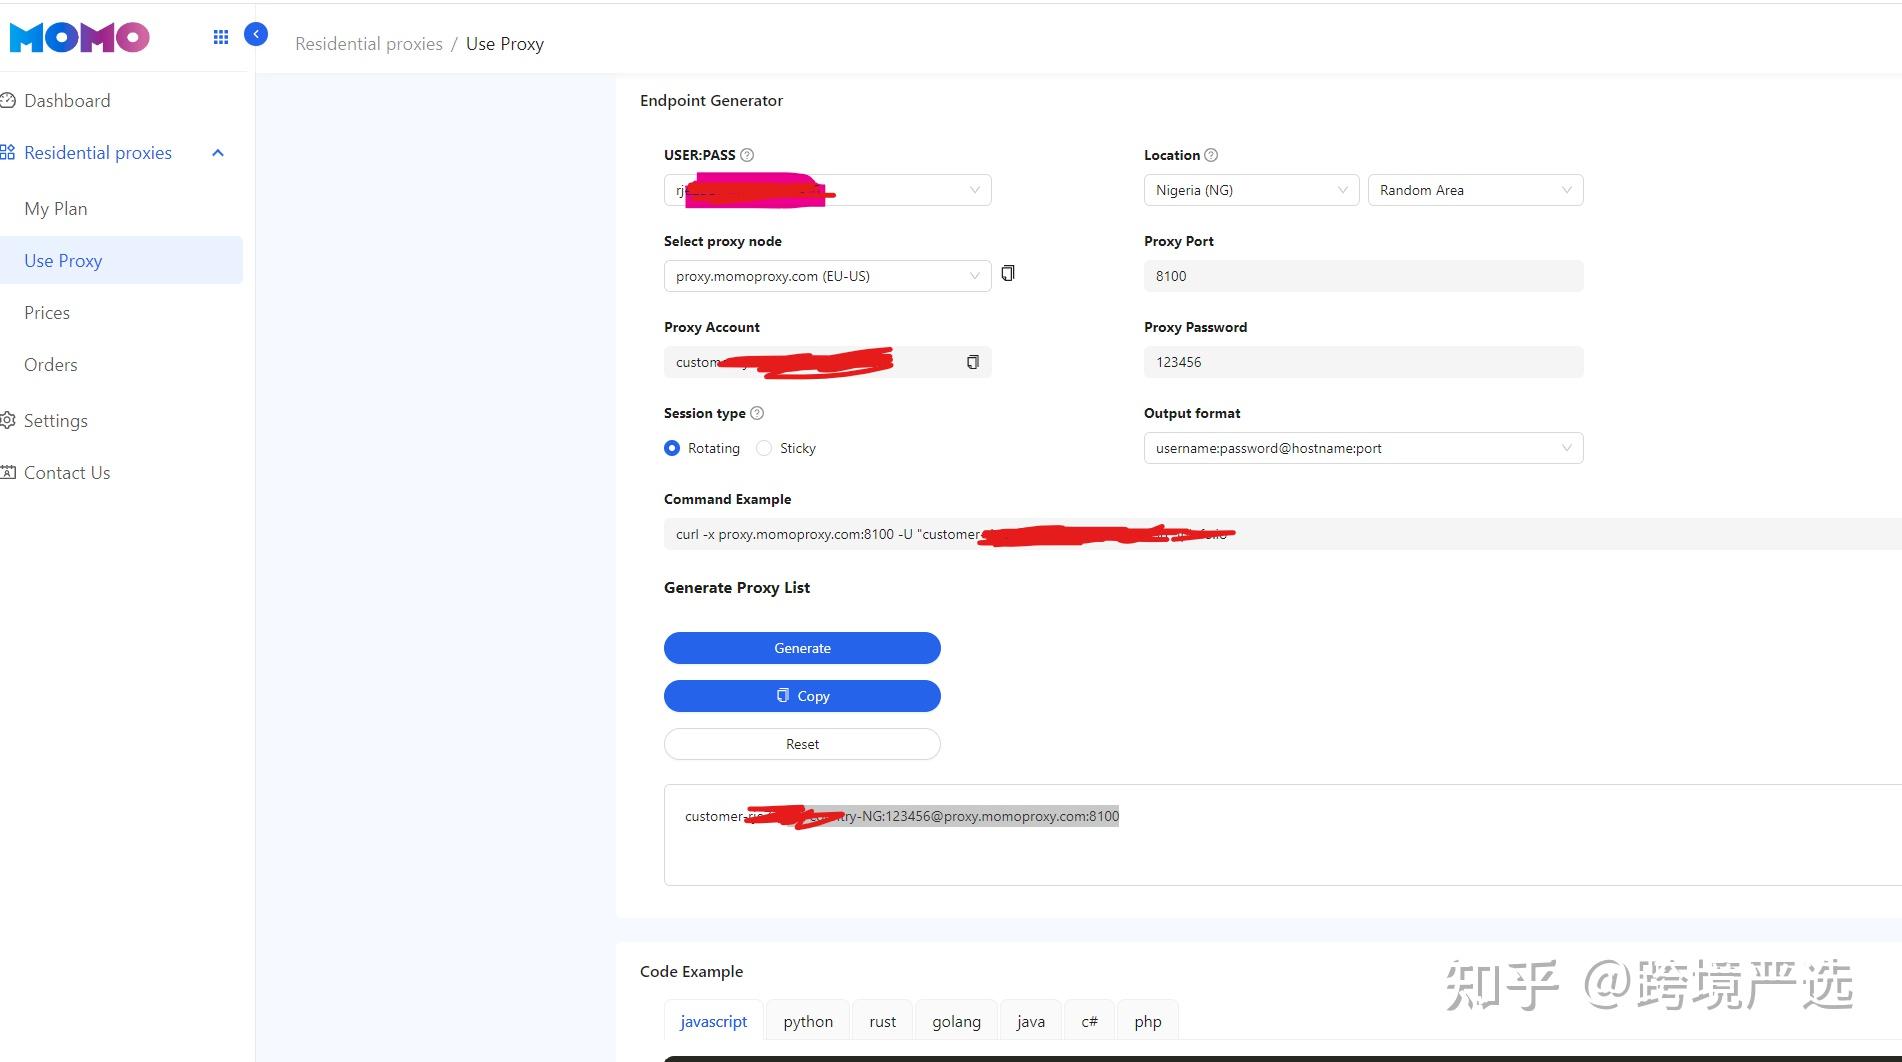Click the Code Example heading
Image resolution: width=1902 pixels, height=1062 pixels.
click(691, 971)
